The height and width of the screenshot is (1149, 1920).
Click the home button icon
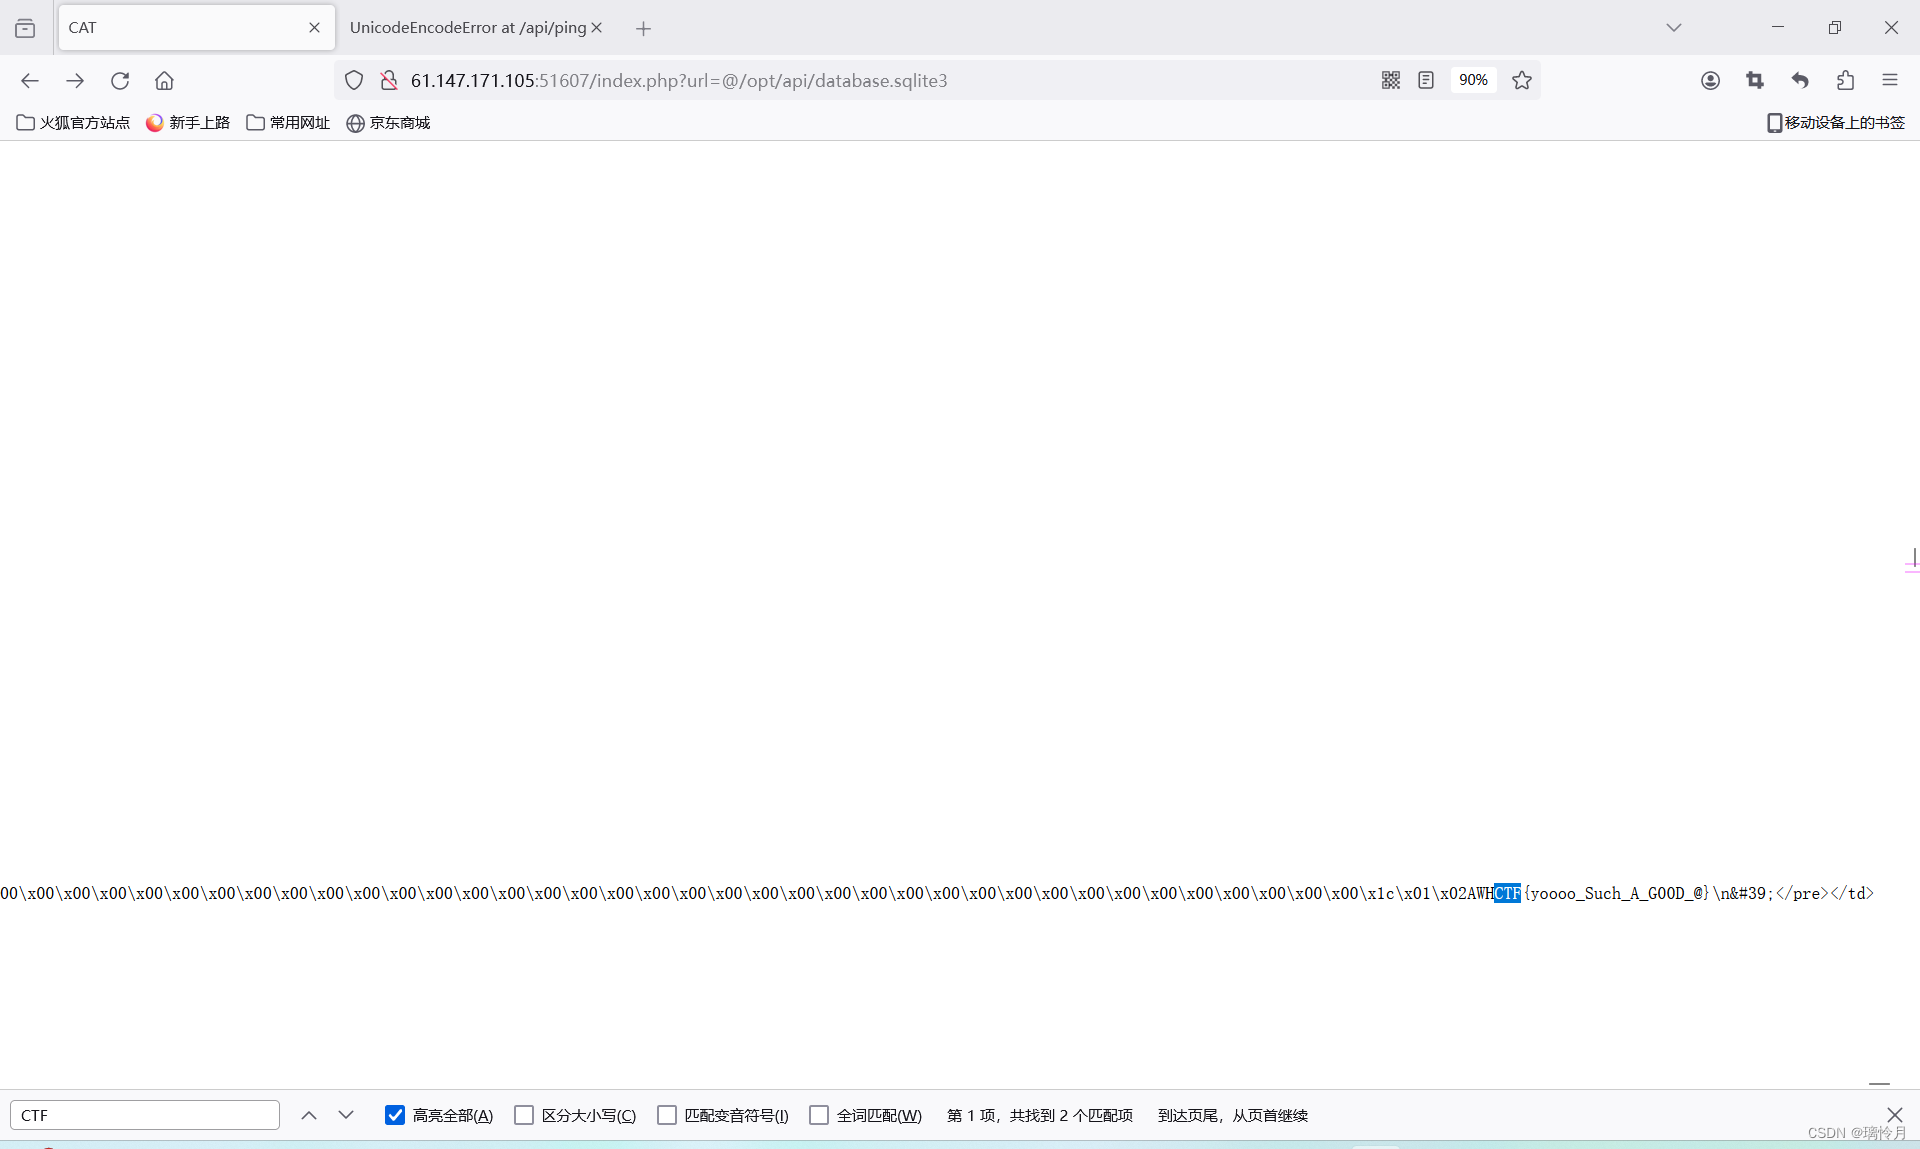click(164, 81)
